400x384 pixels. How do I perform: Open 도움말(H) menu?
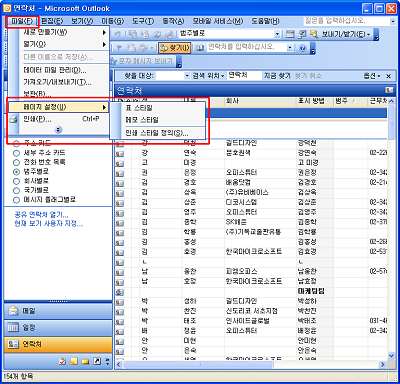click(265, 21)
